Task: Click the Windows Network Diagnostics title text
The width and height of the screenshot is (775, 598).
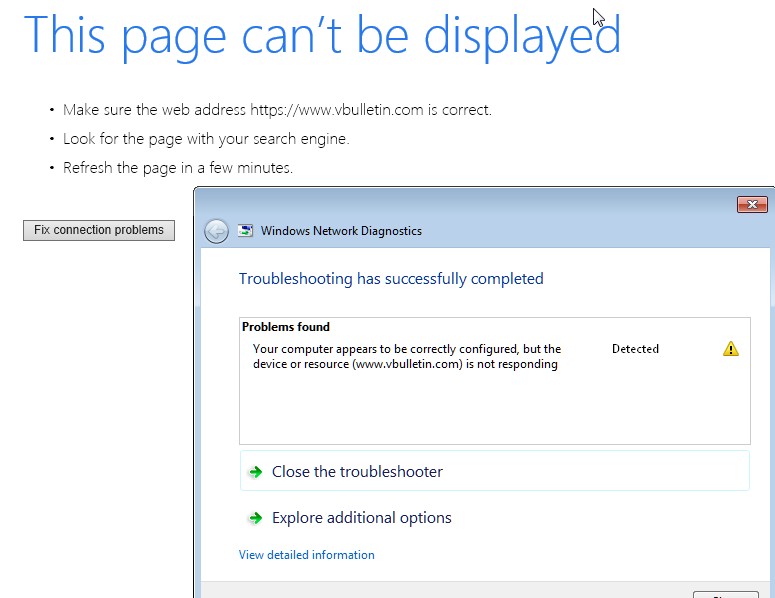Action: tap(341, 231)
